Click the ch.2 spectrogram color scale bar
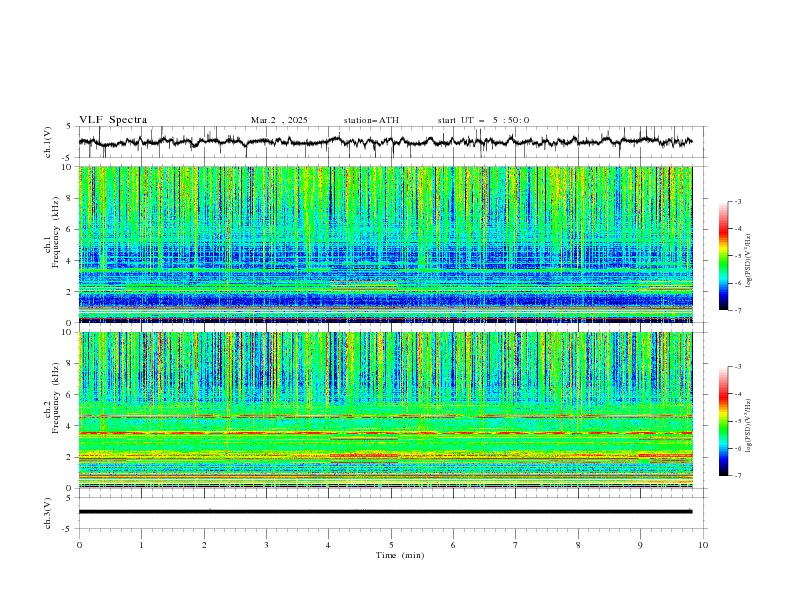Screen dimensions: 792x612 [723, 421]
